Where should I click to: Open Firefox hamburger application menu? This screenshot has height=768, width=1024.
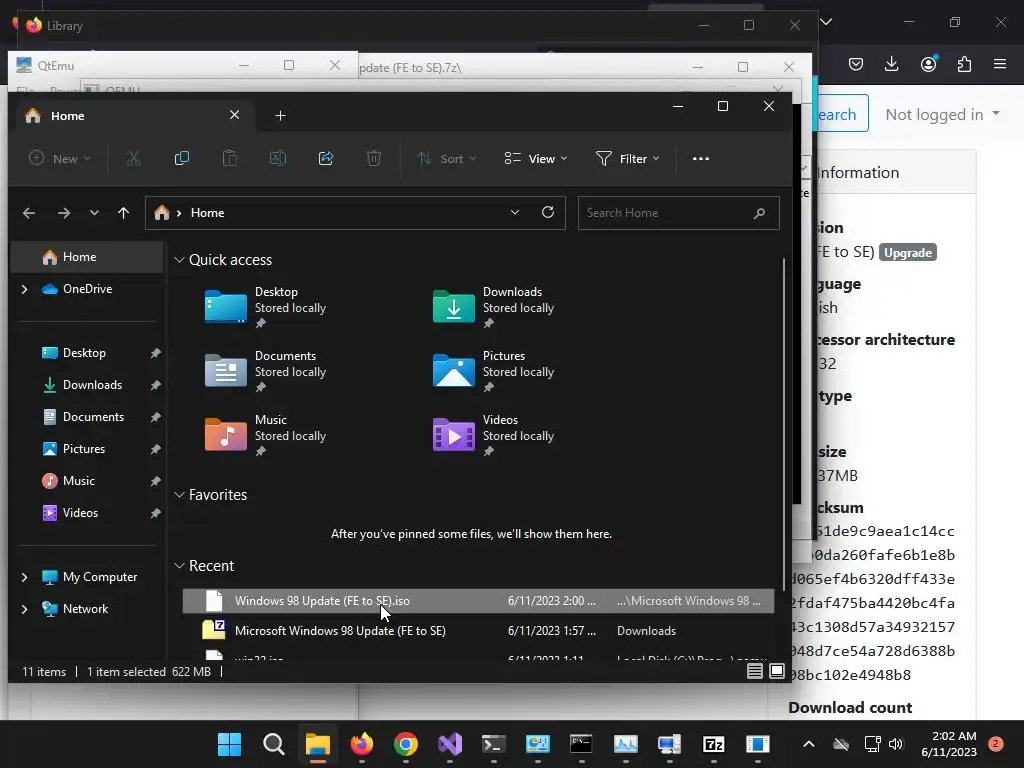click(x=1000, y=64)
